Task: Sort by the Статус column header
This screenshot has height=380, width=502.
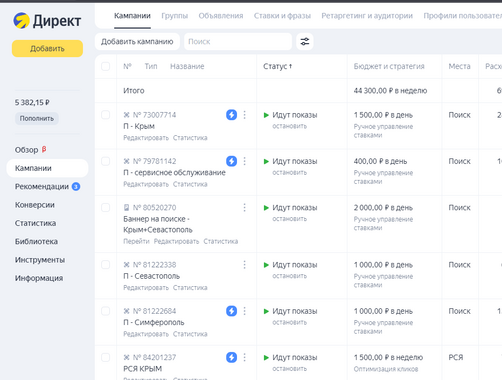Action: pyautogui.click(x=277, y=66)
